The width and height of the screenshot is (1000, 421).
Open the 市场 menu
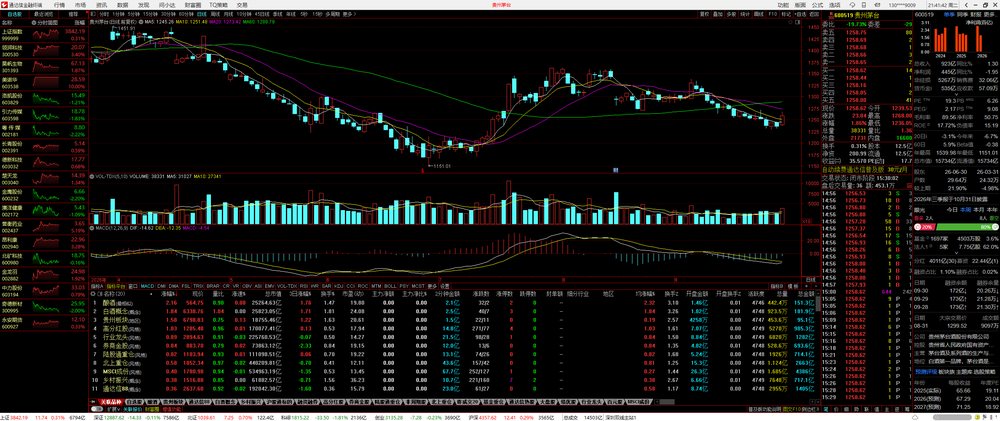(x=80, y=4)
